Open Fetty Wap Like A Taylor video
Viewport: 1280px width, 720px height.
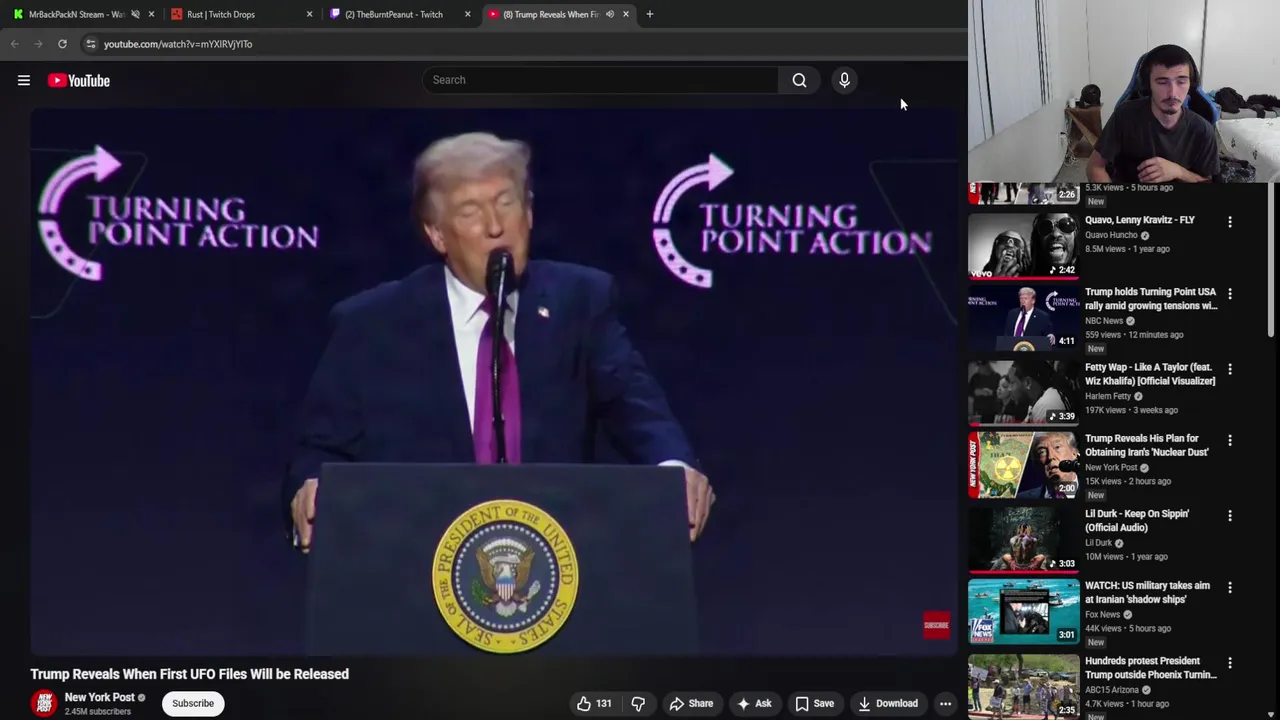(x=1150, y=374)
